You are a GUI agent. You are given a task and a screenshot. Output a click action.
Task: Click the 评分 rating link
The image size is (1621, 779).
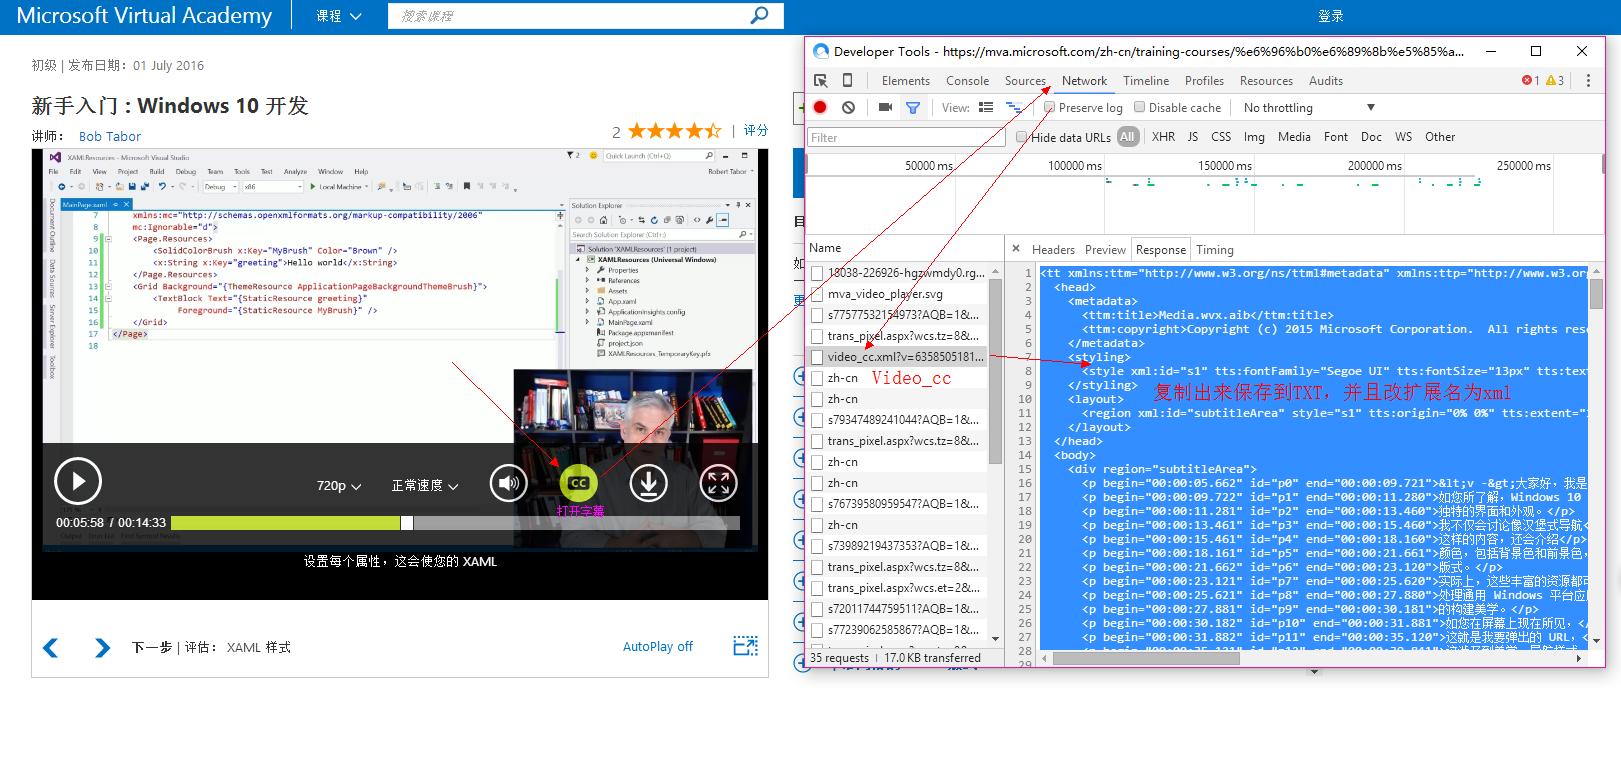(756, 131)
